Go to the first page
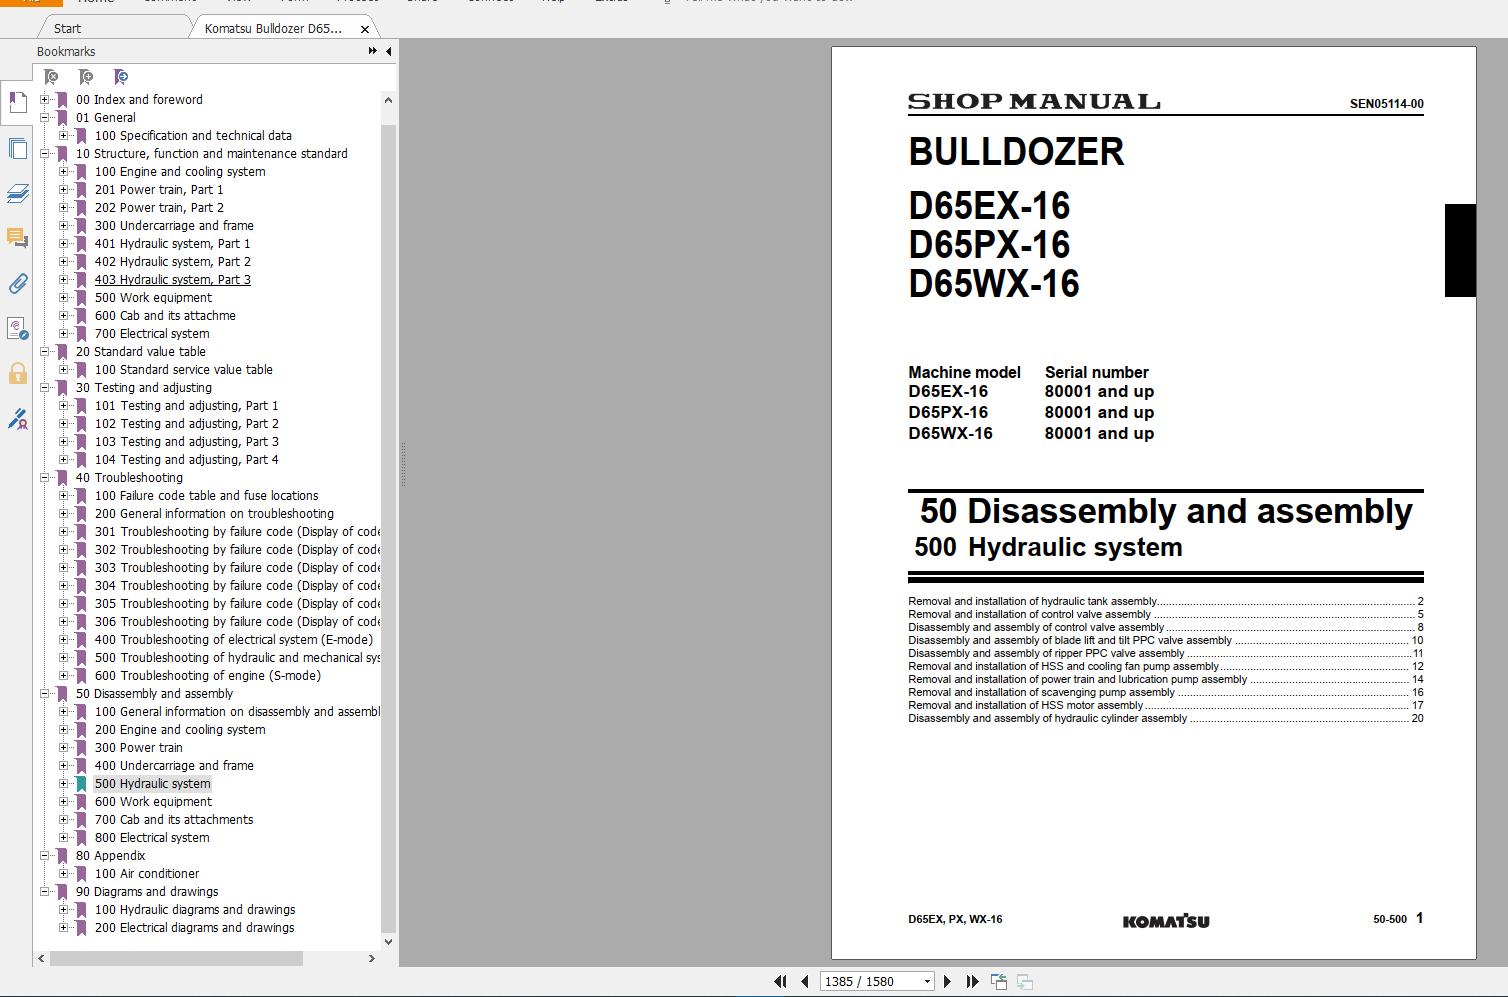 point(780,982)
